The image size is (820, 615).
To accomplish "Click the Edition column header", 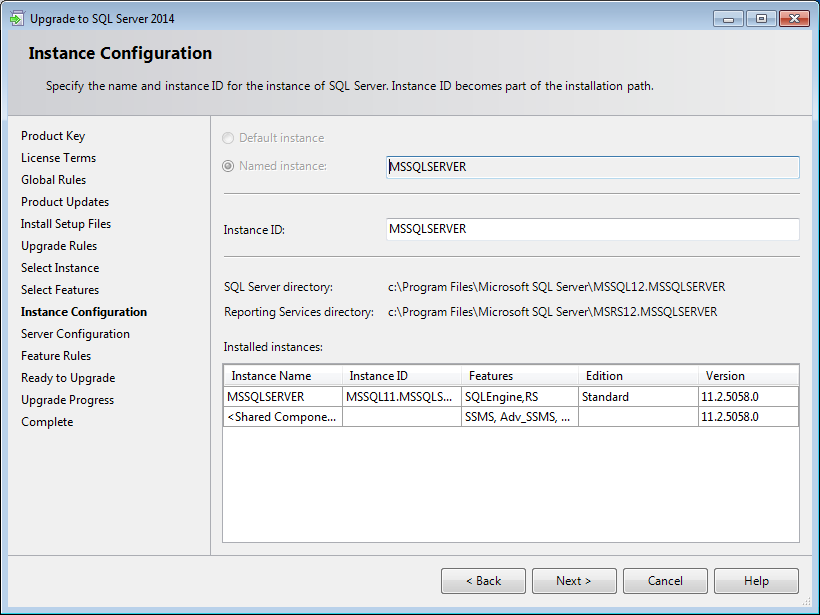I will [638, 375].
